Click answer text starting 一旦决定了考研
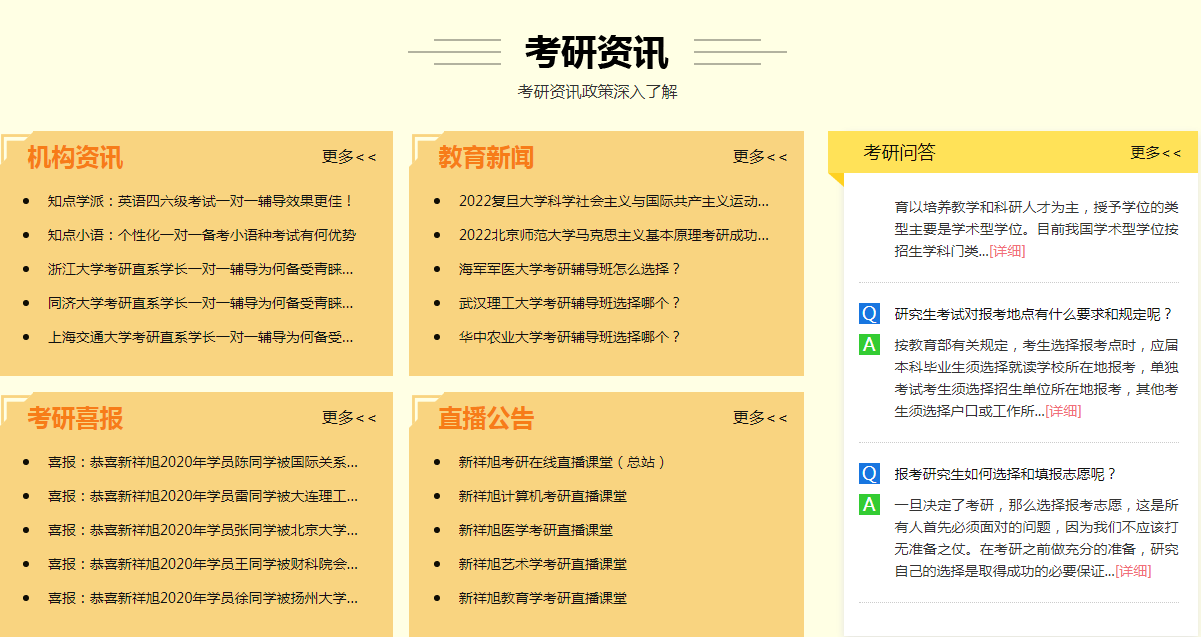Screen dimensions: 1201x637 point(1036,538)
